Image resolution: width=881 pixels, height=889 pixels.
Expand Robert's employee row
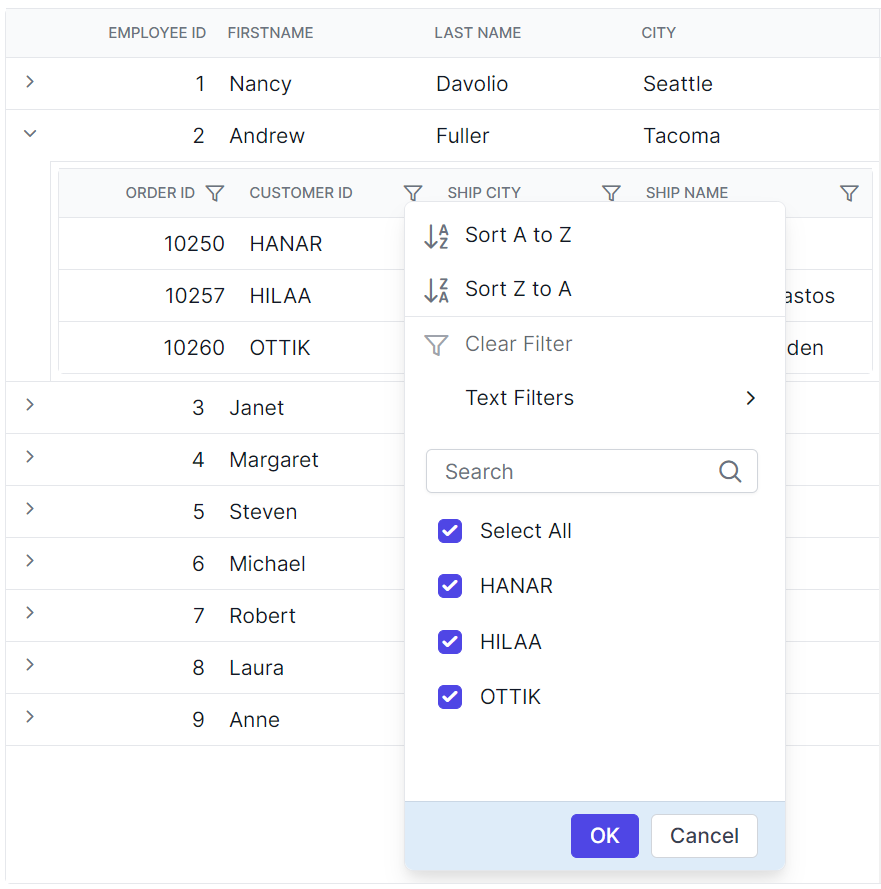point(30,613)
